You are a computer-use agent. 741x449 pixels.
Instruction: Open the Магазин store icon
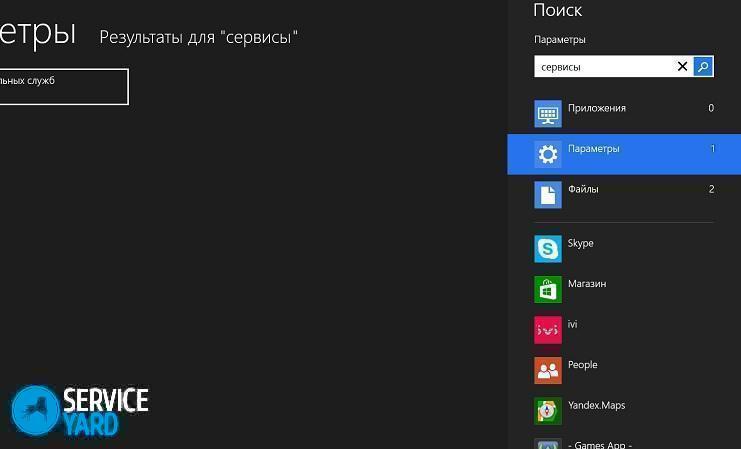pos(548,289)
